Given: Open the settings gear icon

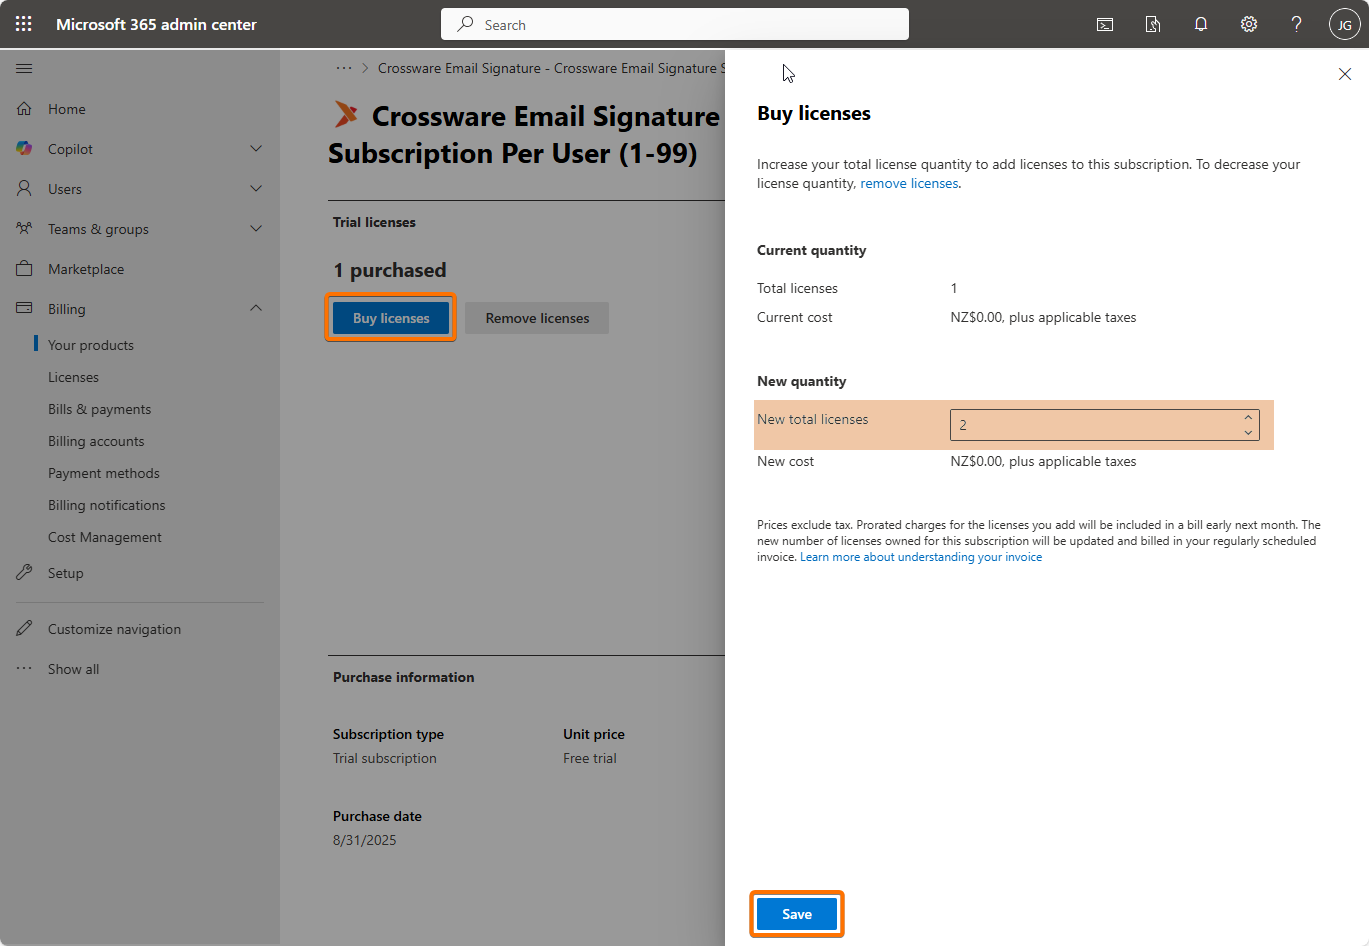Looking at the screenshot, I should point(1249,24).
